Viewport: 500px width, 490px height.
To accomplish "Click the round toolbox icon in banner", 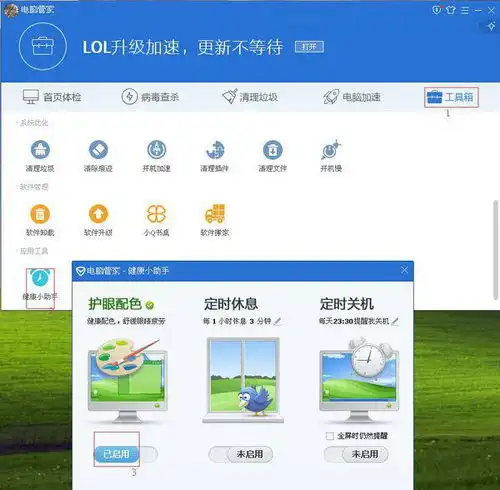I will (x=43, y=46).
